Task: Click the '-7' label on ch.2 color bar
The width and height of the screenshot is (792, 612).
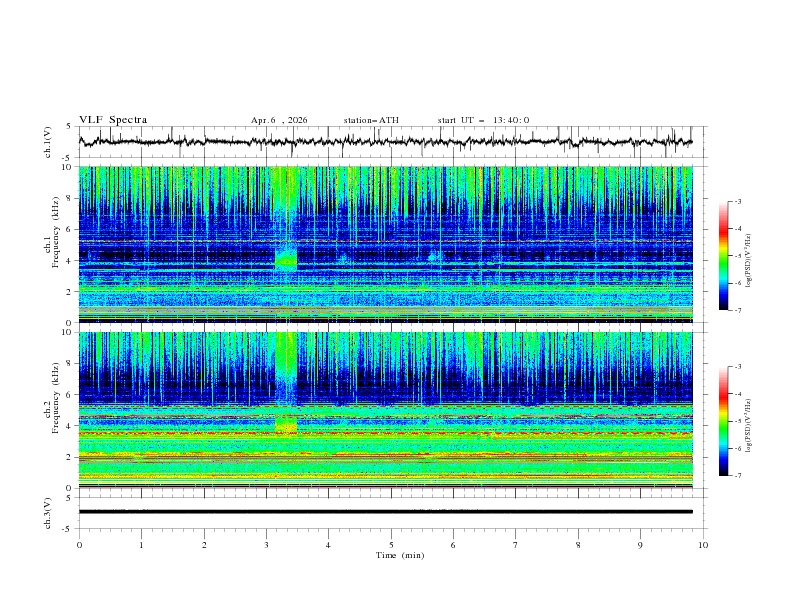Action: [737, 475]
